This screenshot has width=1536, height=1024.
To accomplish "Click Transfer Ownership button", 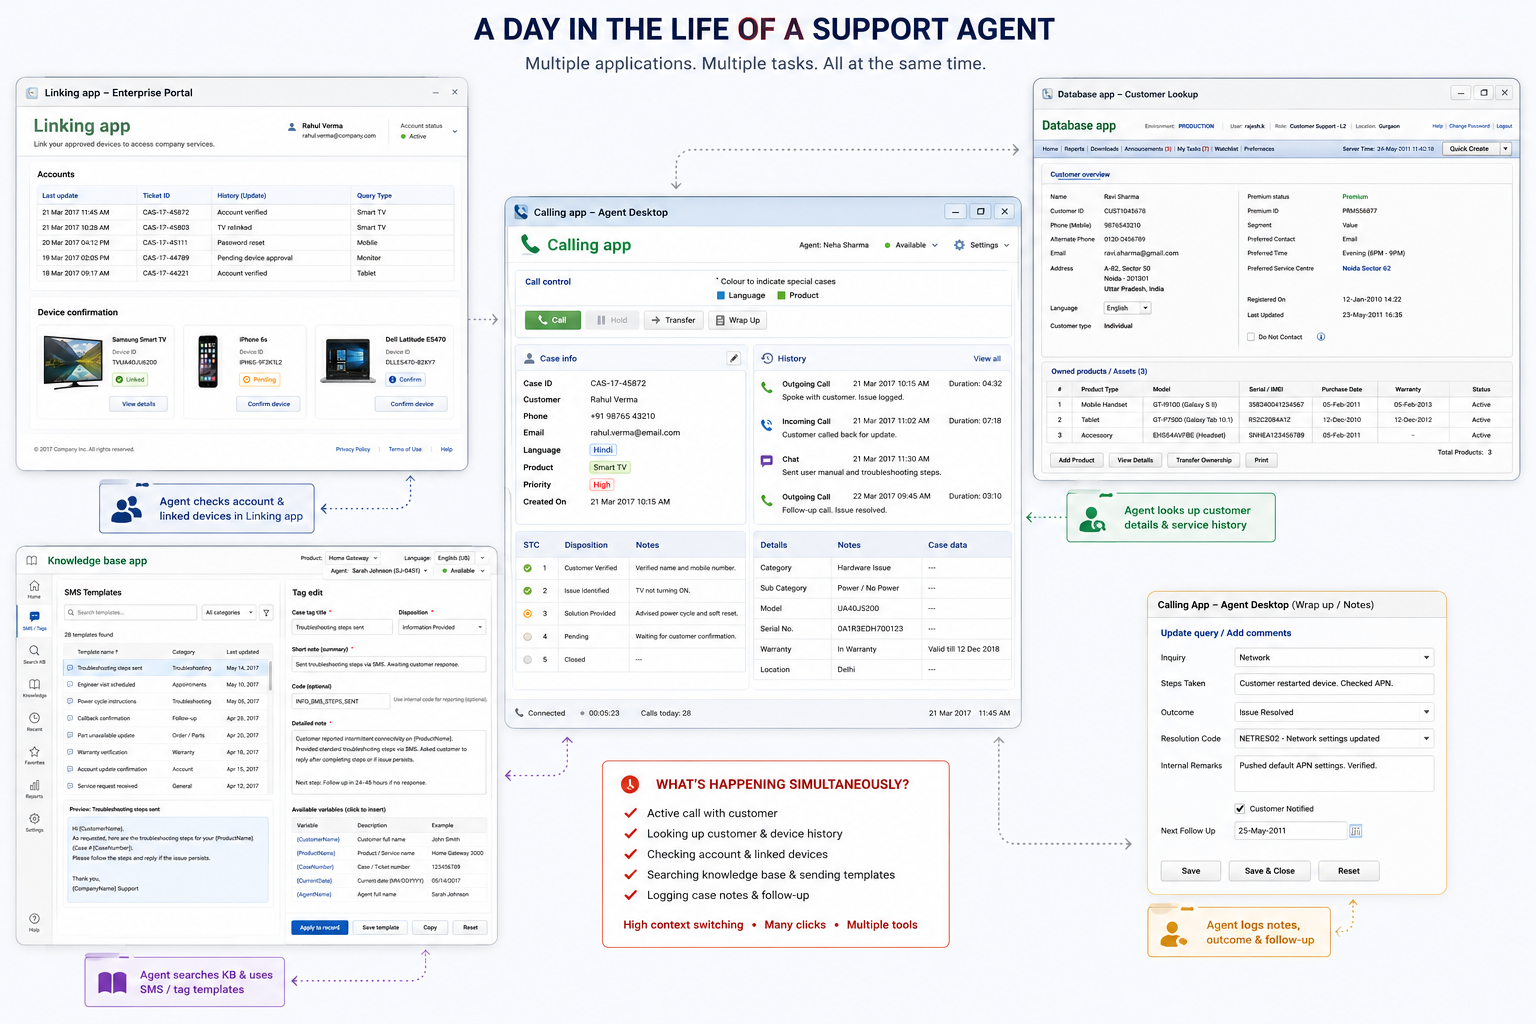I will 1204,460.
